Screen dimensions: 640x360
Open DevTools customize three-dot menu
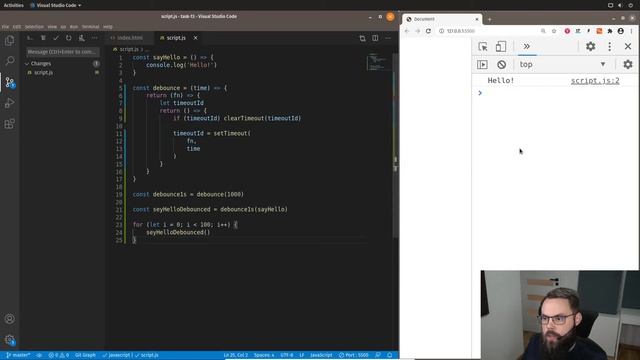[x=610, y=47]
